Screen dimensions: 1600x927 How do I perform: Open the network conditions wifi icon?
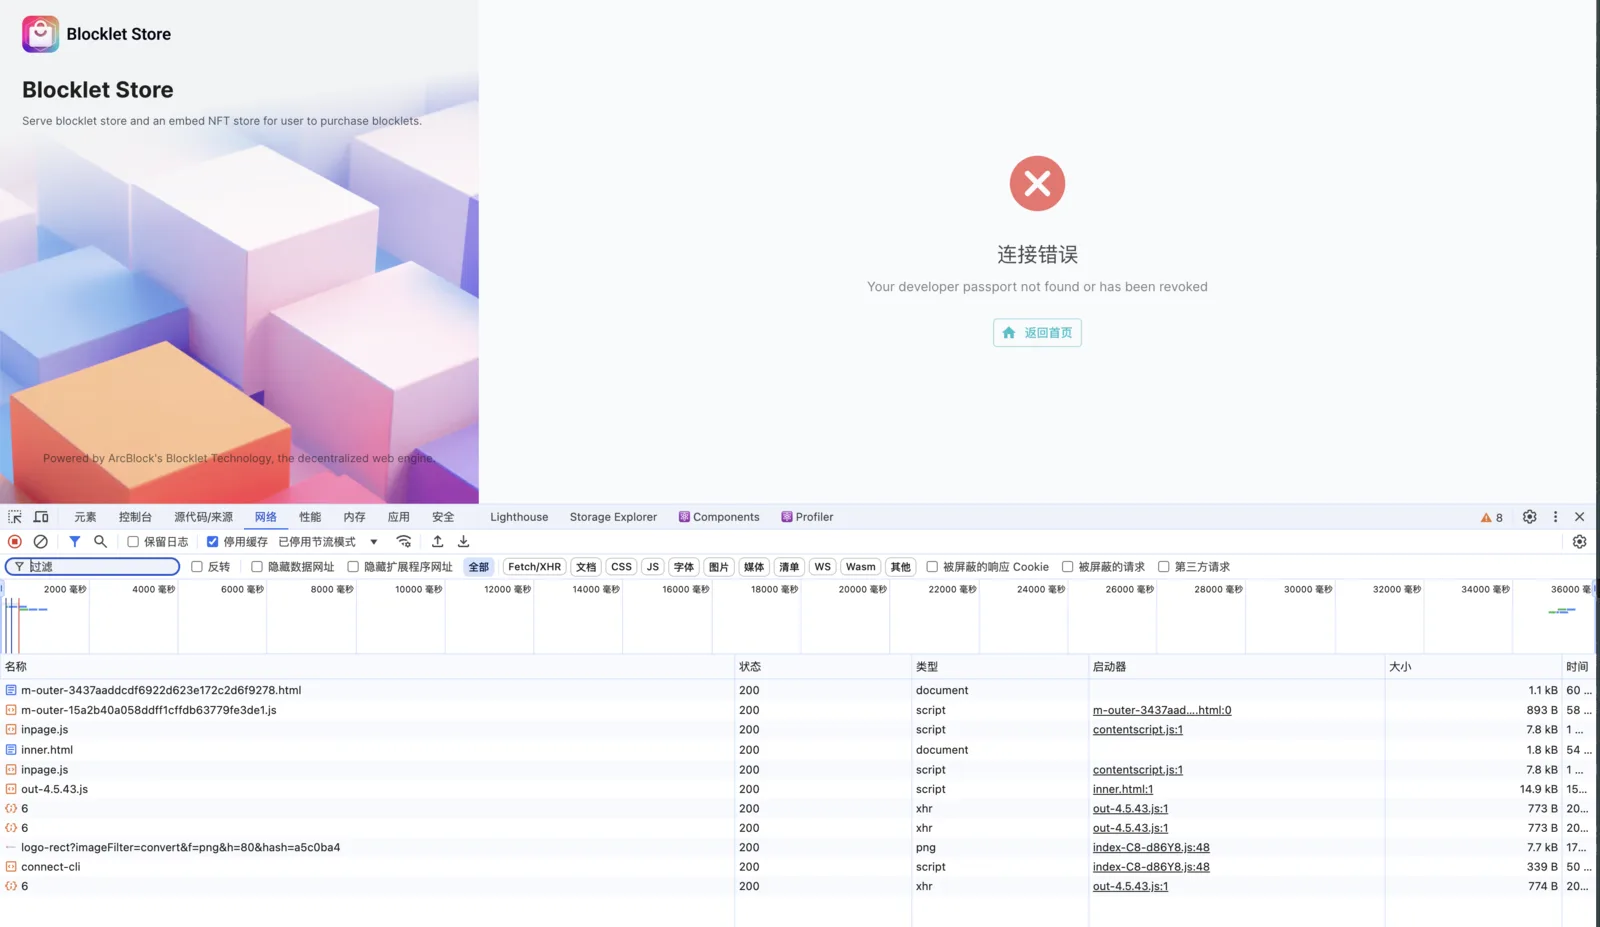pos(404,542)
